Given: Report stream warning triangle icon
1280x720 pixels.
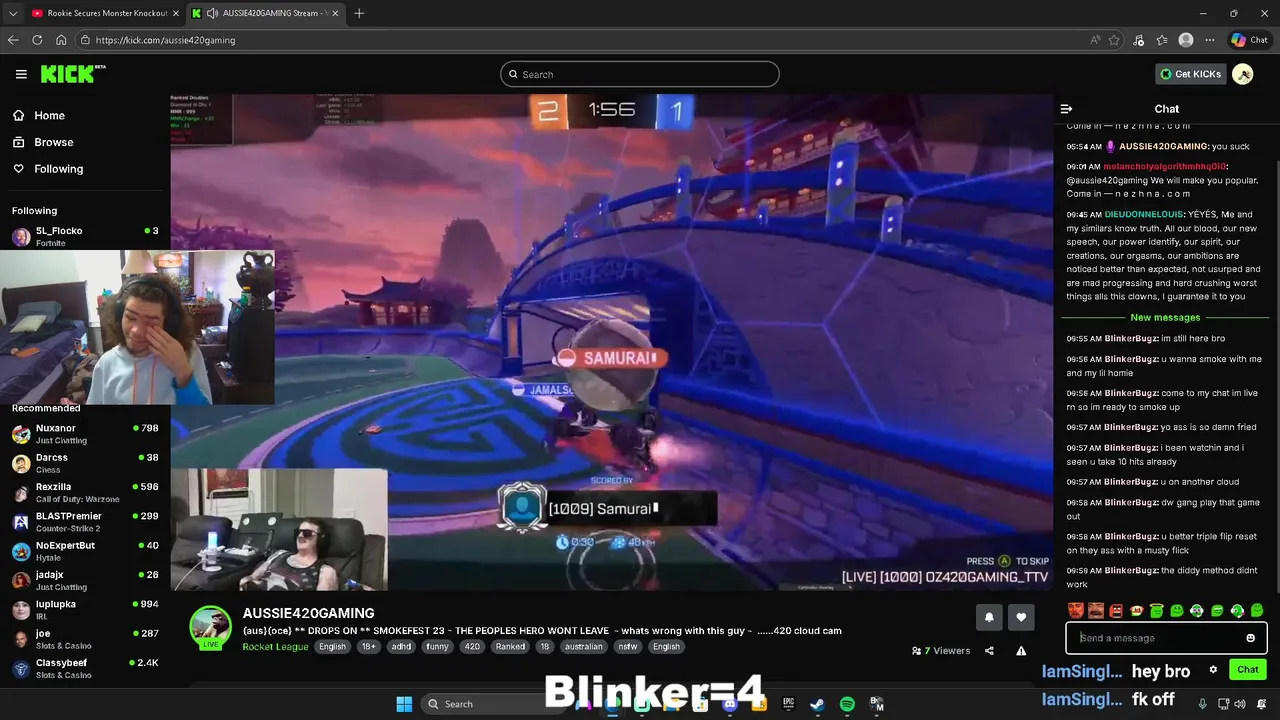Looking at the screenshot, I should pos(1021,651).
